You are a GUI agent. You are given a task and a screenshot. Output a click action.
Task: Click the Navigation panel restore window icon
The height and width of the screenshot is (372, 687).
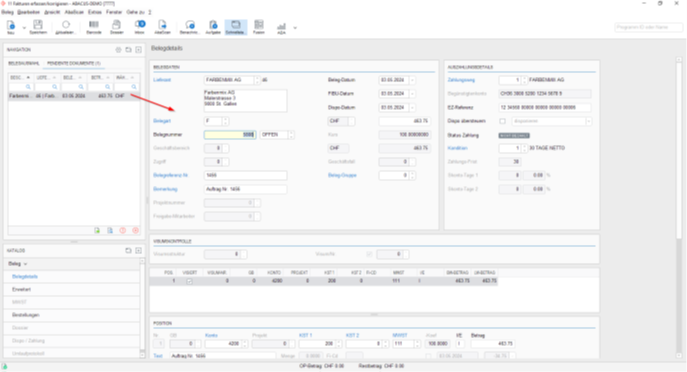coord(128,50)
